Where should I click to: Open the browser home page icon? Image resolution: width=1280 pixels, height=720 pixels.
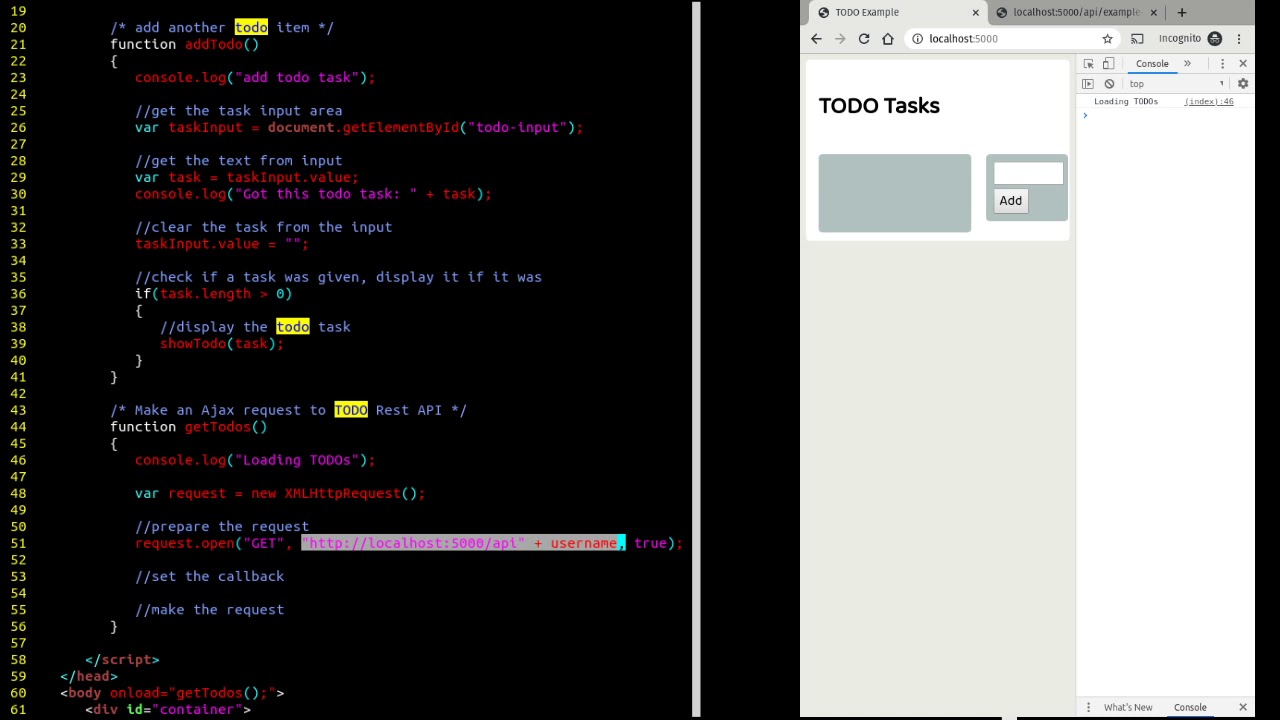pos(888,39)
